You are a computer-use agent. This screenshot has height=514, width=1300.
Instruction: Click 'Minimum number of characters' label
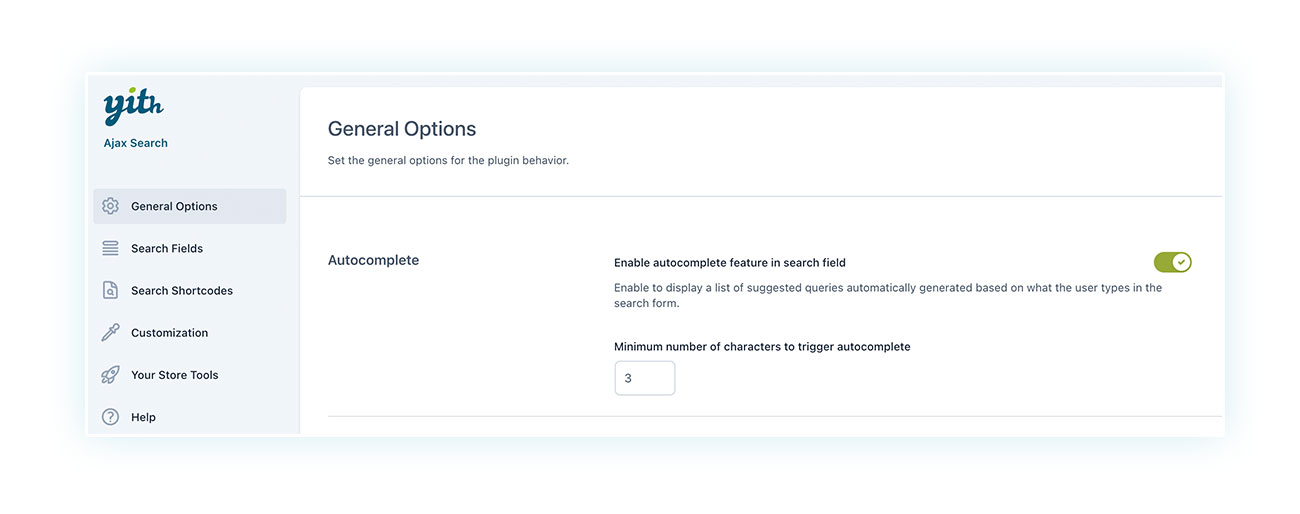tap(762, 347)
